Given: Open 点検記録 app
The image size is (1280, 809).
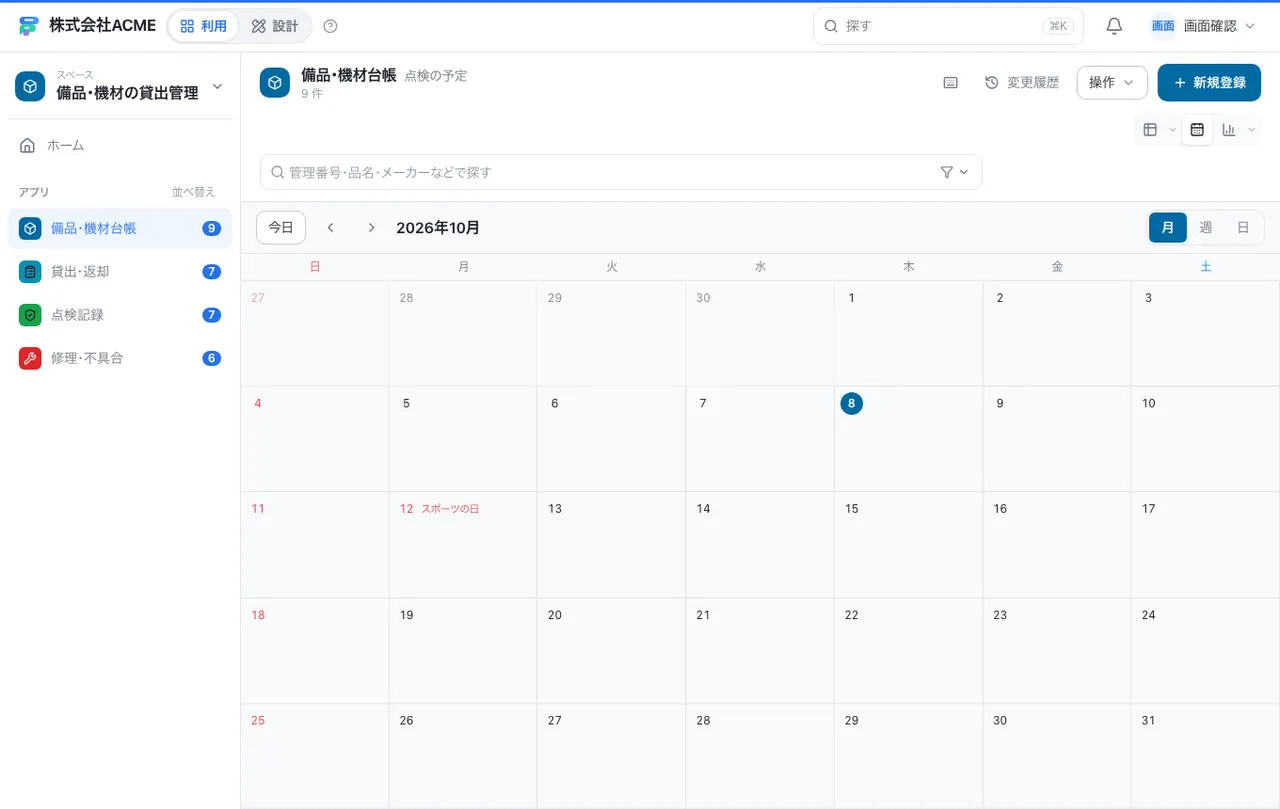Looking at the screenshot, I should pyautogui.click(x=120, y=315).
